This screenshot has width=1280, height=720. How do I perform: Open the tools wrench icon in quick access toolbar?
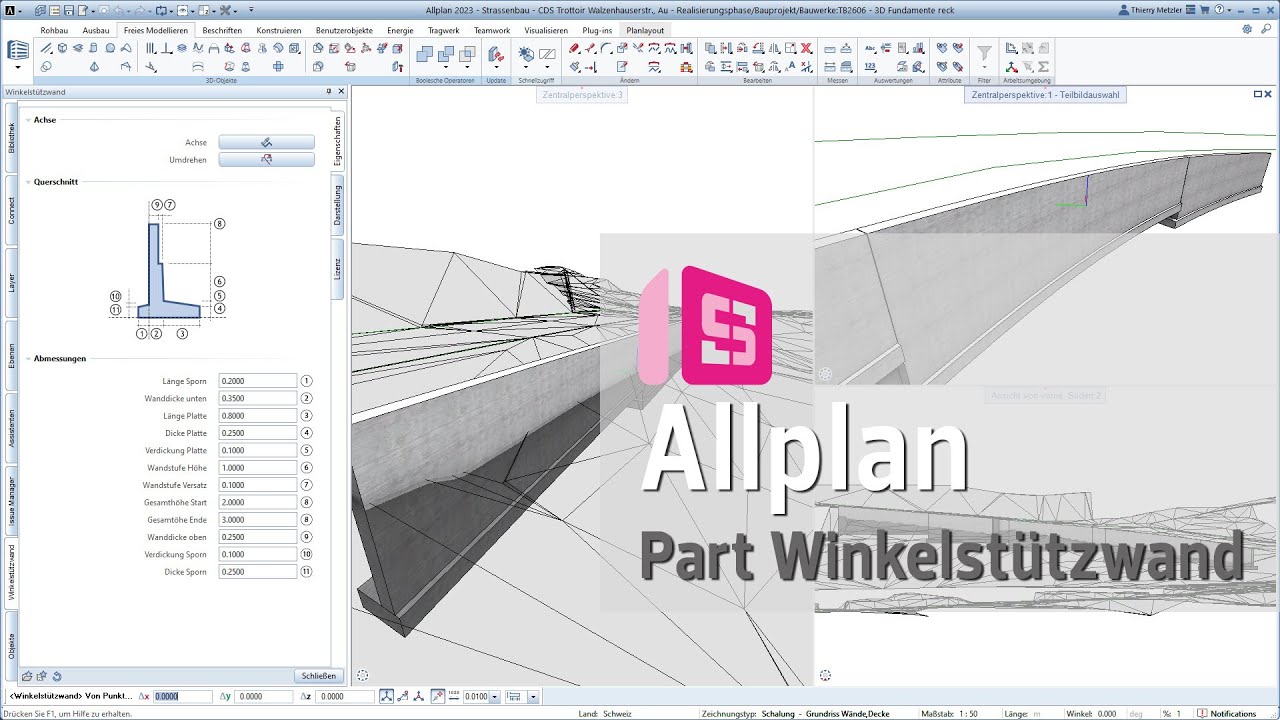point(225,10)
